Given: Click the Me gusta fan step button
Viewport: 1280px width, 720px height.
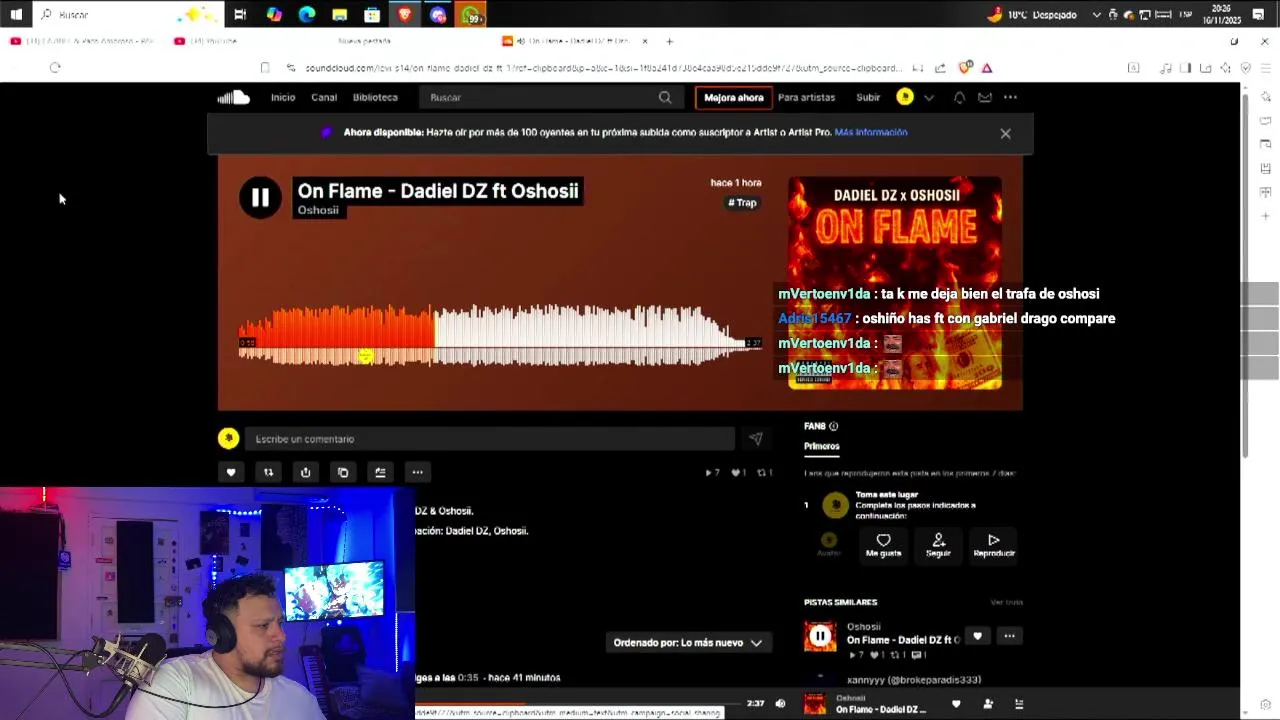Looking at the screenshot, I should tap(883, 545).
